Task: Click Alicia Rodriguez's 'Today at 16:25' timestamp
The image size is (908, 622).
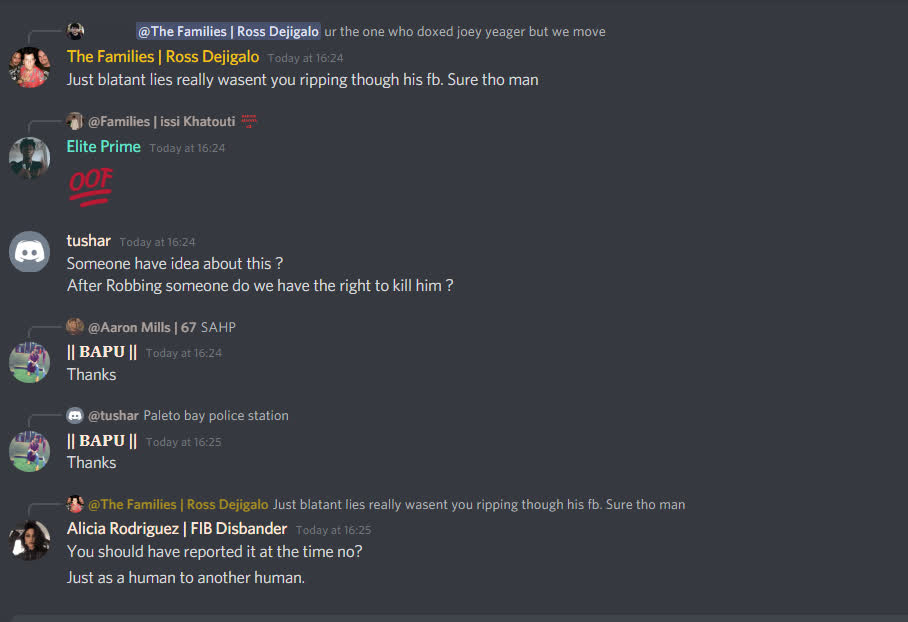Action: click(333, 530)
